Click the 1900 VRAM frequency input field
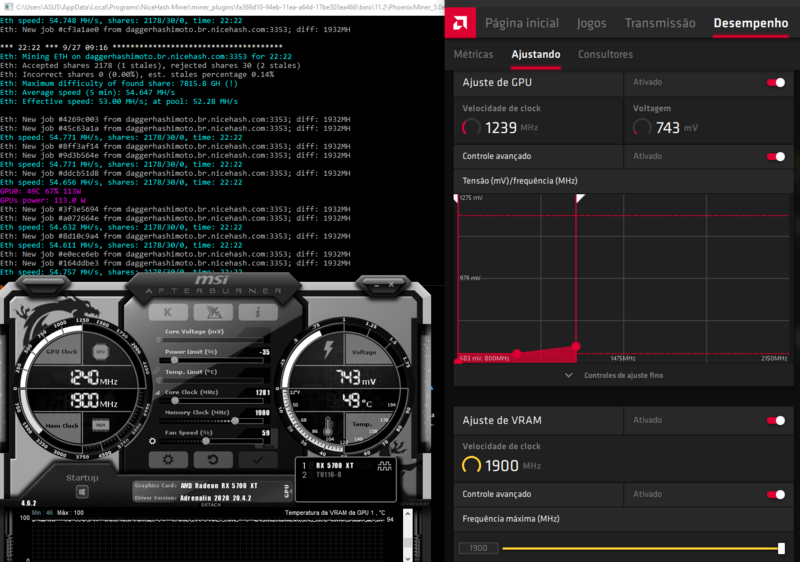The width and height of the screenshot is (800, 562). (478, 548)
